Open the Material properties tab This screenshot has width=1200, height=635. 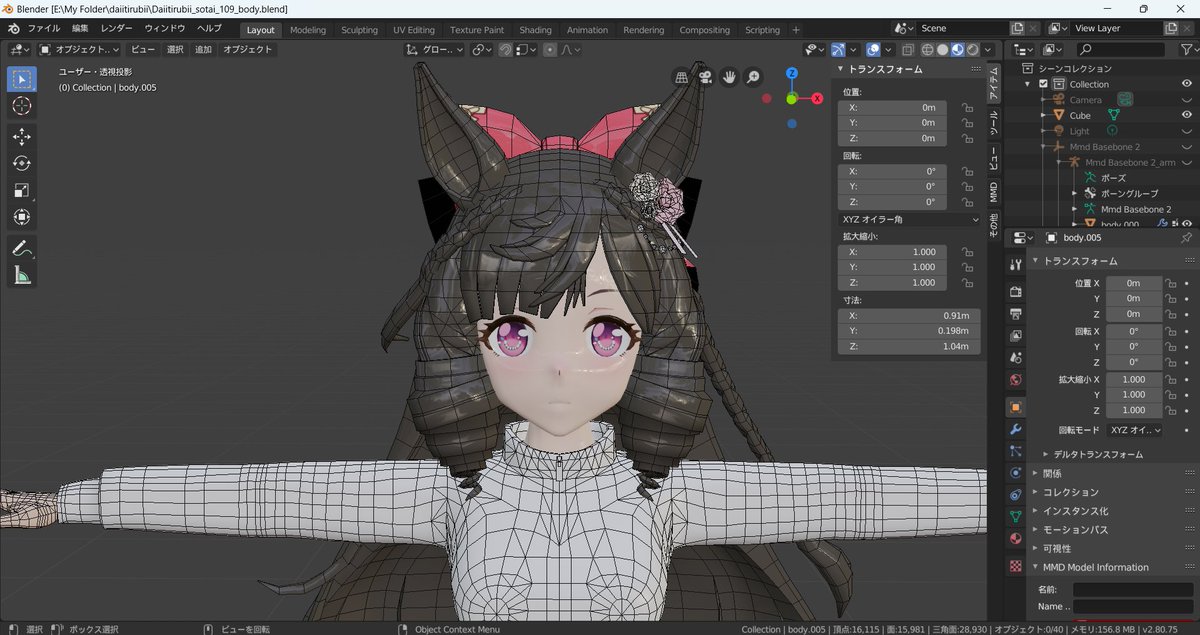1016,538
